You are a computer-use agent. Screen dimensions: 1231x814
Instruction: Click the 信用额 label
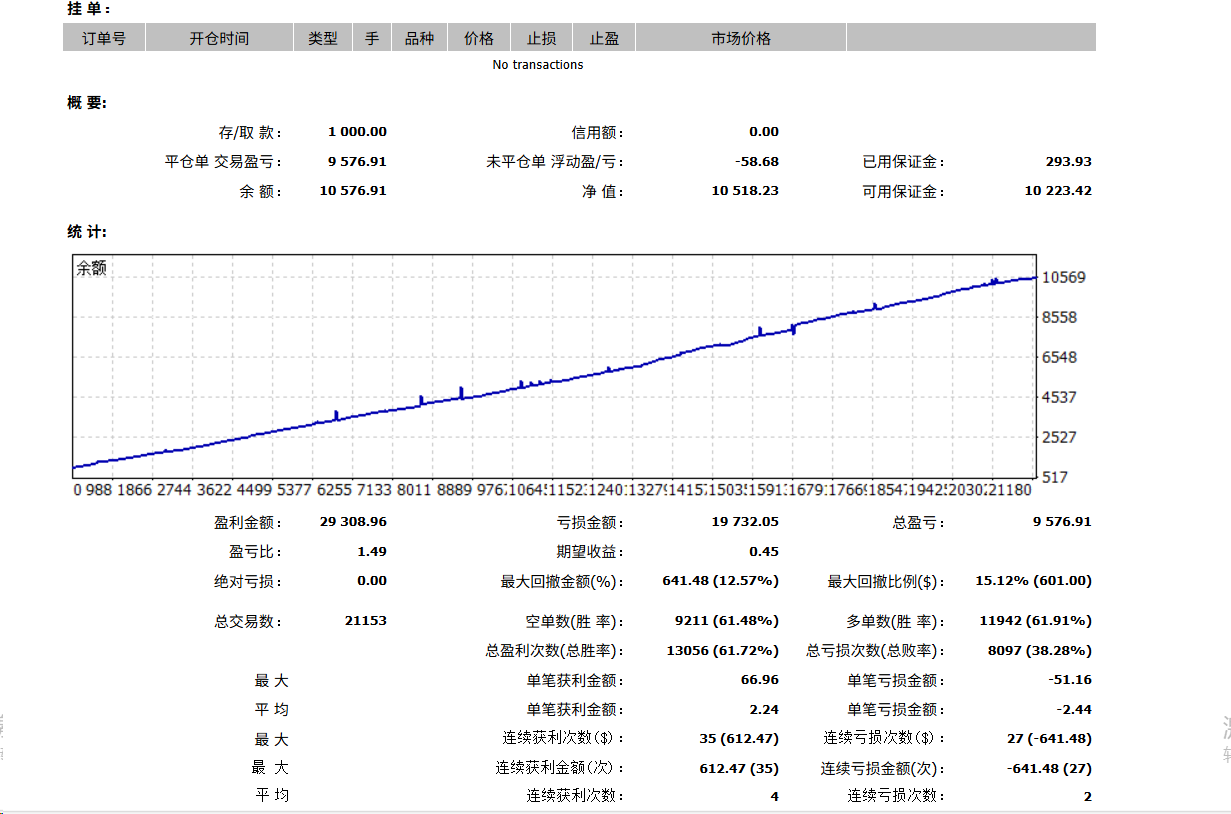(597, 132)
